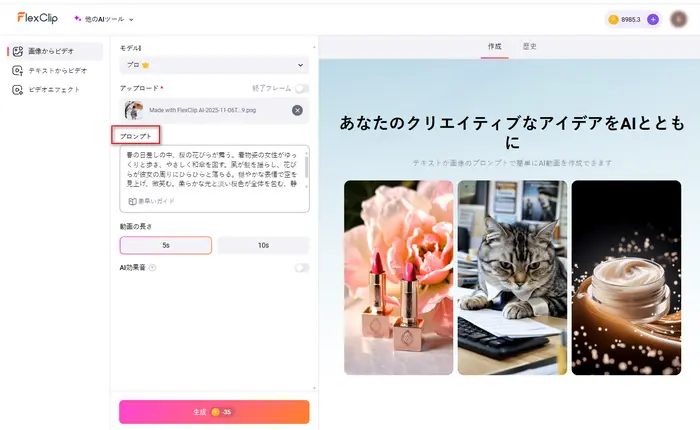Click the テキストからビデオ sidebar icon
The width and height of the screenshot is (700, 430).
coord(17,71)
